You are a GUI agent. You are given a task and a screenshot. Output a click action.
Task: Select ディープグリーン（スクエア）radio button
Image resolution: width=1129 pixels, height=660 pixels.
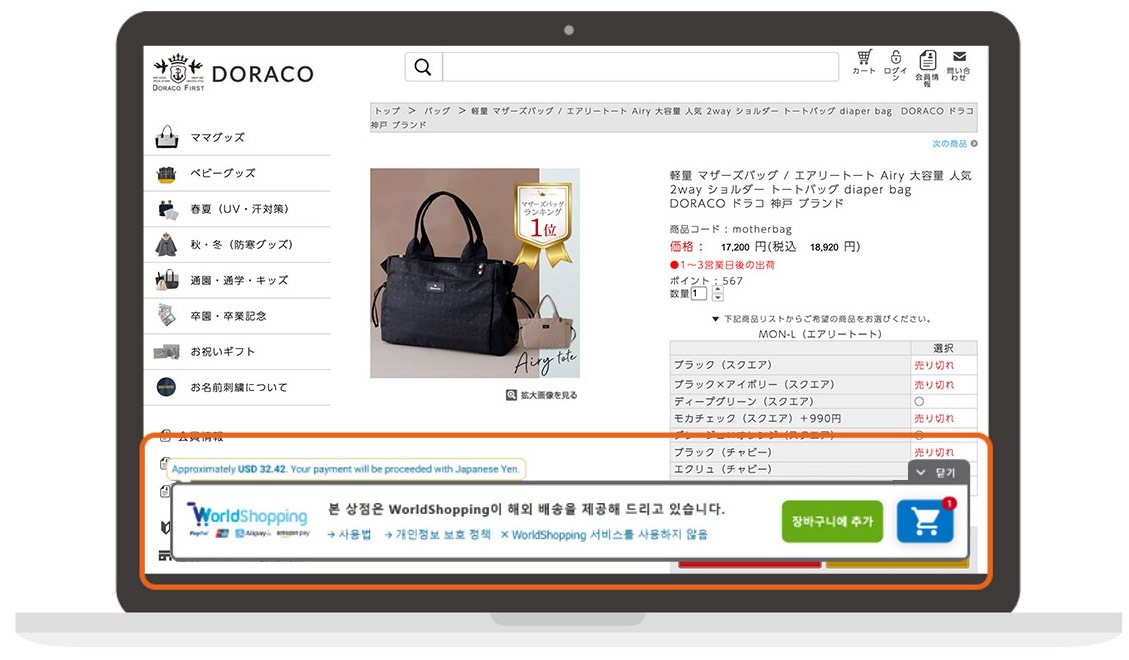pyautogui.click(x=919, y=401)
